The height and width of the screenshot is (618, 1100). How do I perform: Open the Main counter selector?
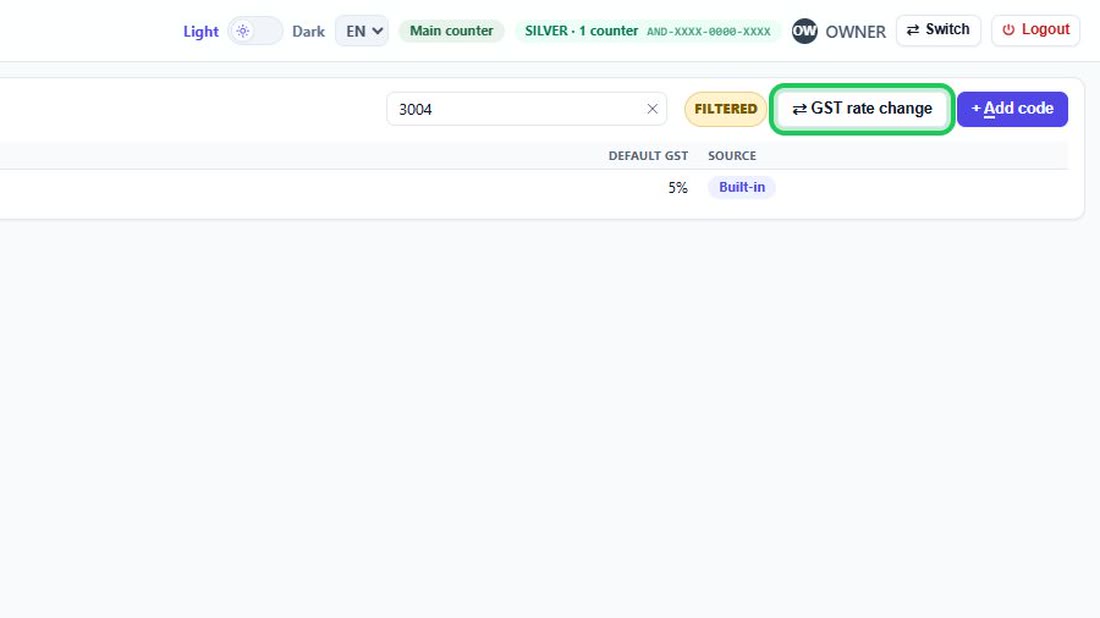click(x=451, y=31)
